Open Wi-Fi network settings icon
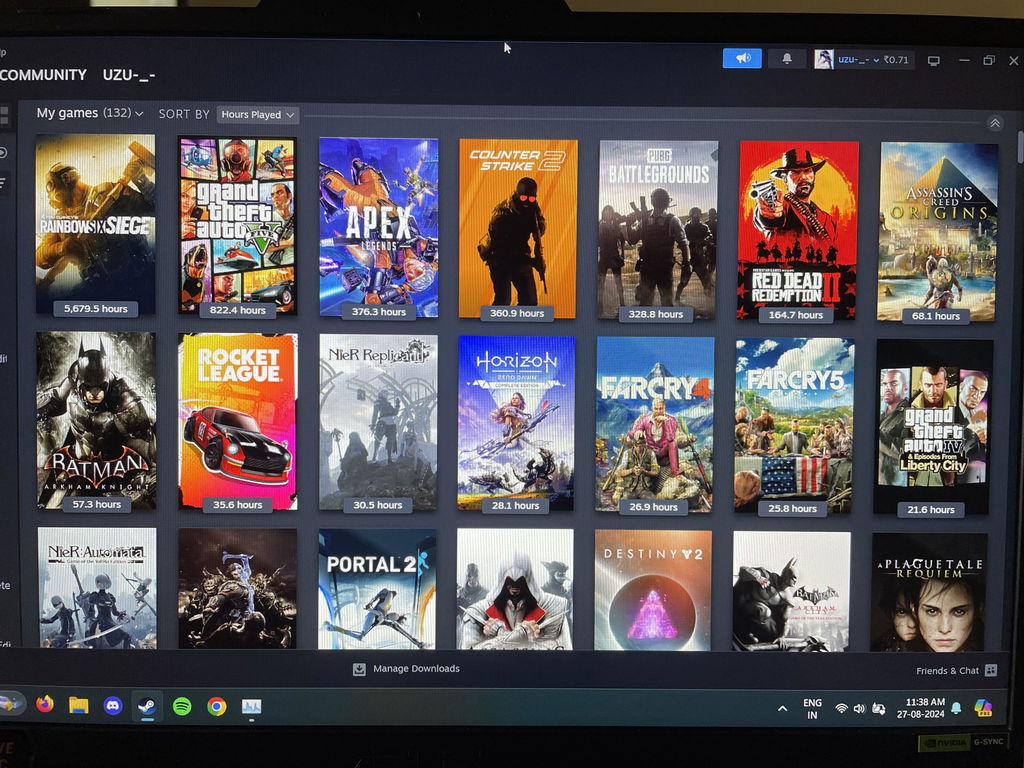 (x=842, y=709)
